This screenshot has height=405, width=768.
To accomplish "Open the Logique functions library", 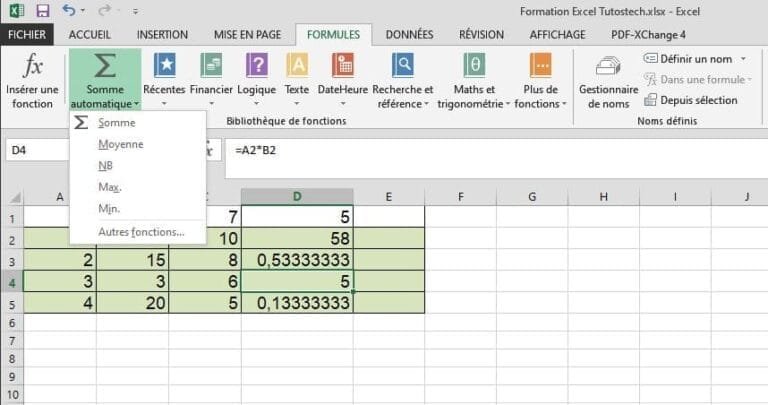I will coord(257,79).
